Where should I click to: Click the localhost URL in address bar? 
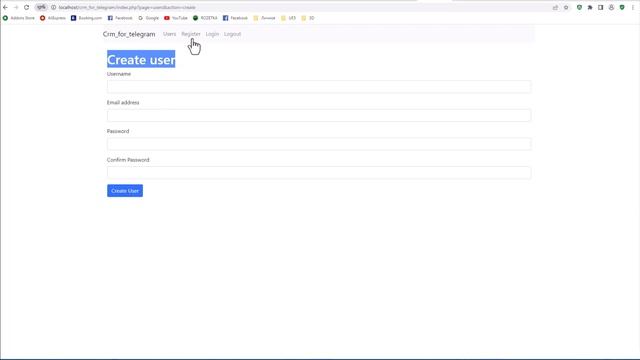click(x=127, y=7)
